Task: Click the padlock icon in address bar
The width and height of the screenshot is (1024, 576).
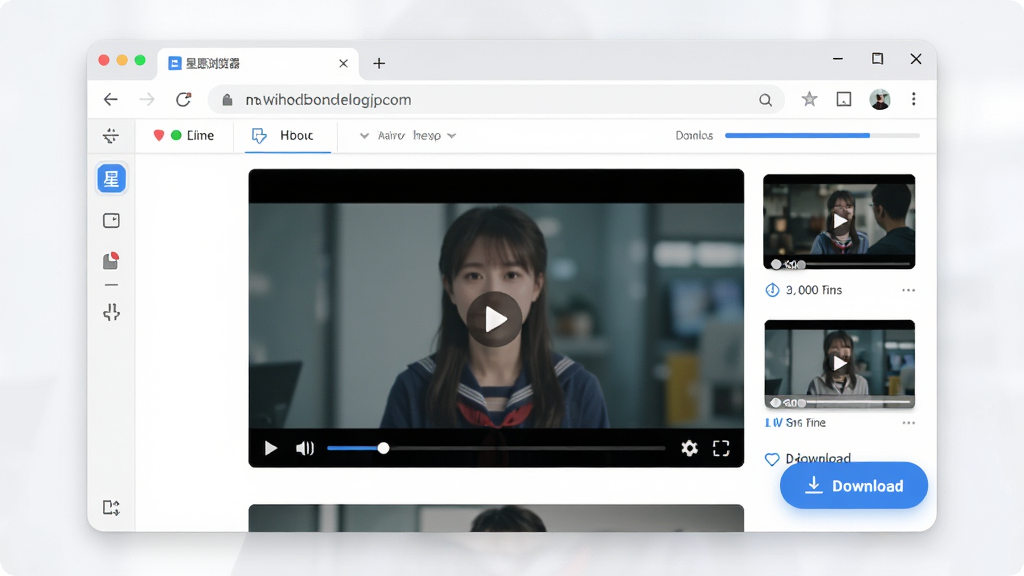Action: coord(227,99)
